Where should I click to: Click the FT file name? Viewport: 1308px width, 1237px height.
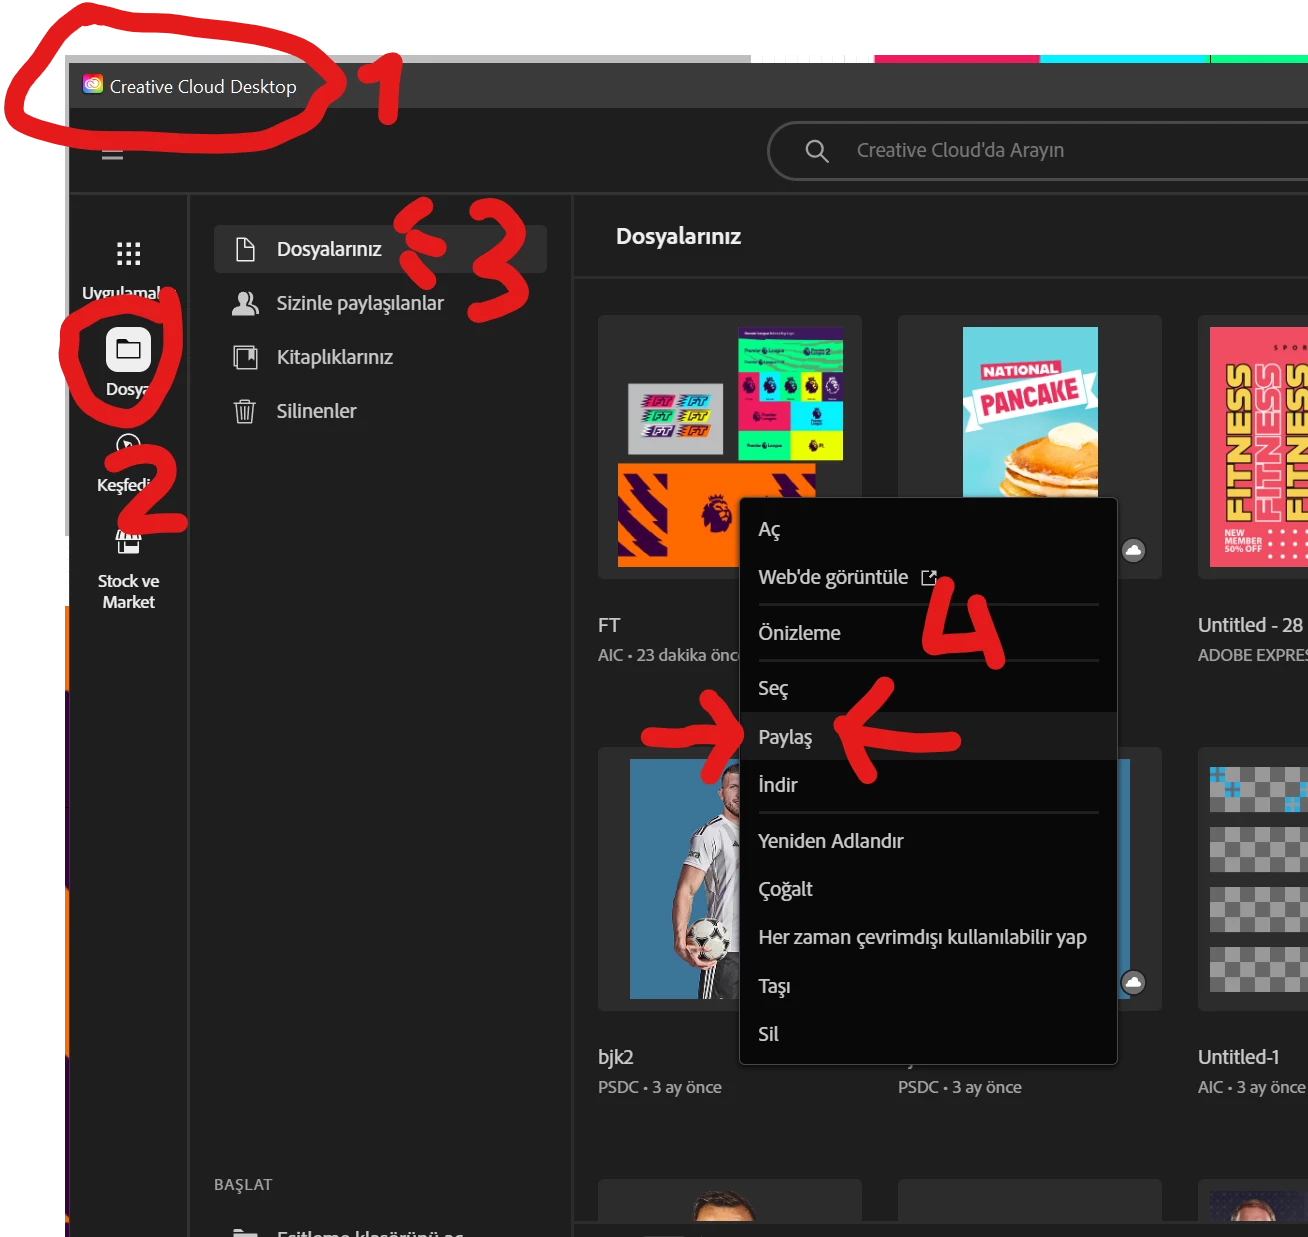click(x=609, y=625)
